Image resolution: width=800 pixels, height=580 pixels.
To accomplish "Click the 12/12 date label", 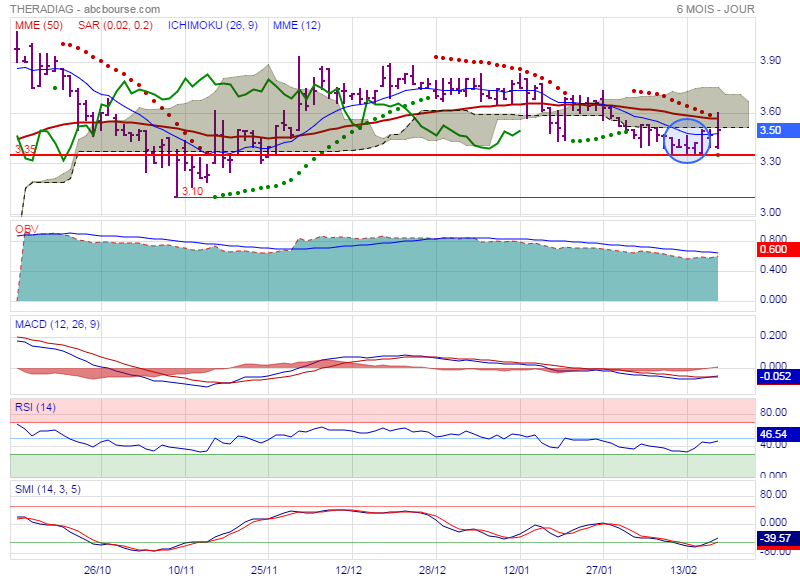I will pos(348,570).
